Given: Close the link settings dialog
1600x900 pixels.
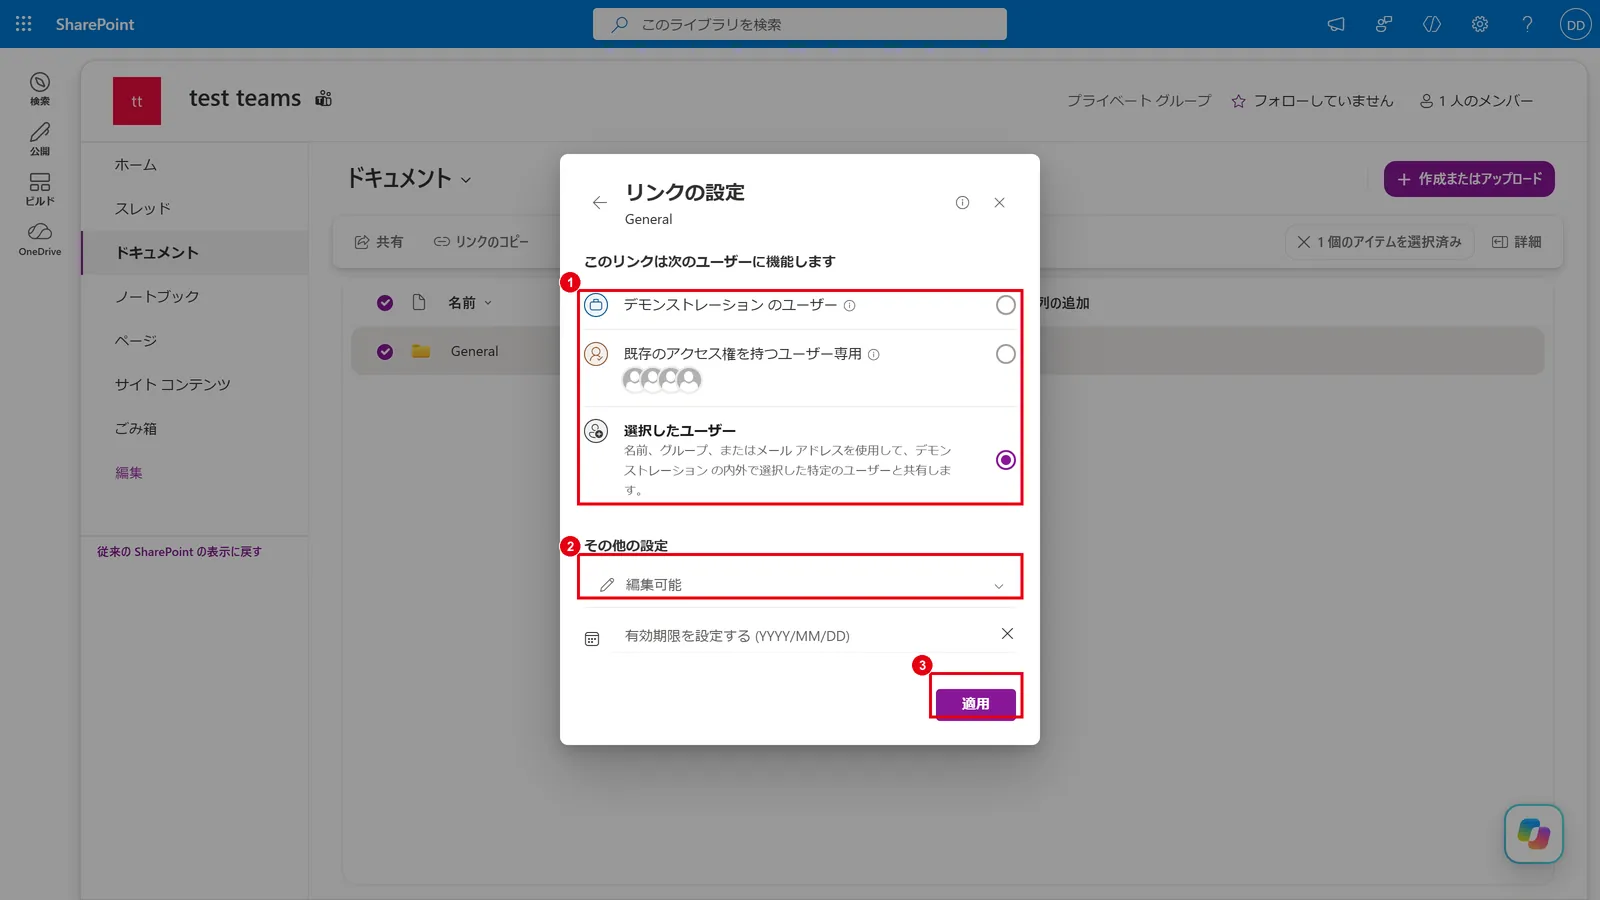Looking at the screenshot, I should pos(999,203).
